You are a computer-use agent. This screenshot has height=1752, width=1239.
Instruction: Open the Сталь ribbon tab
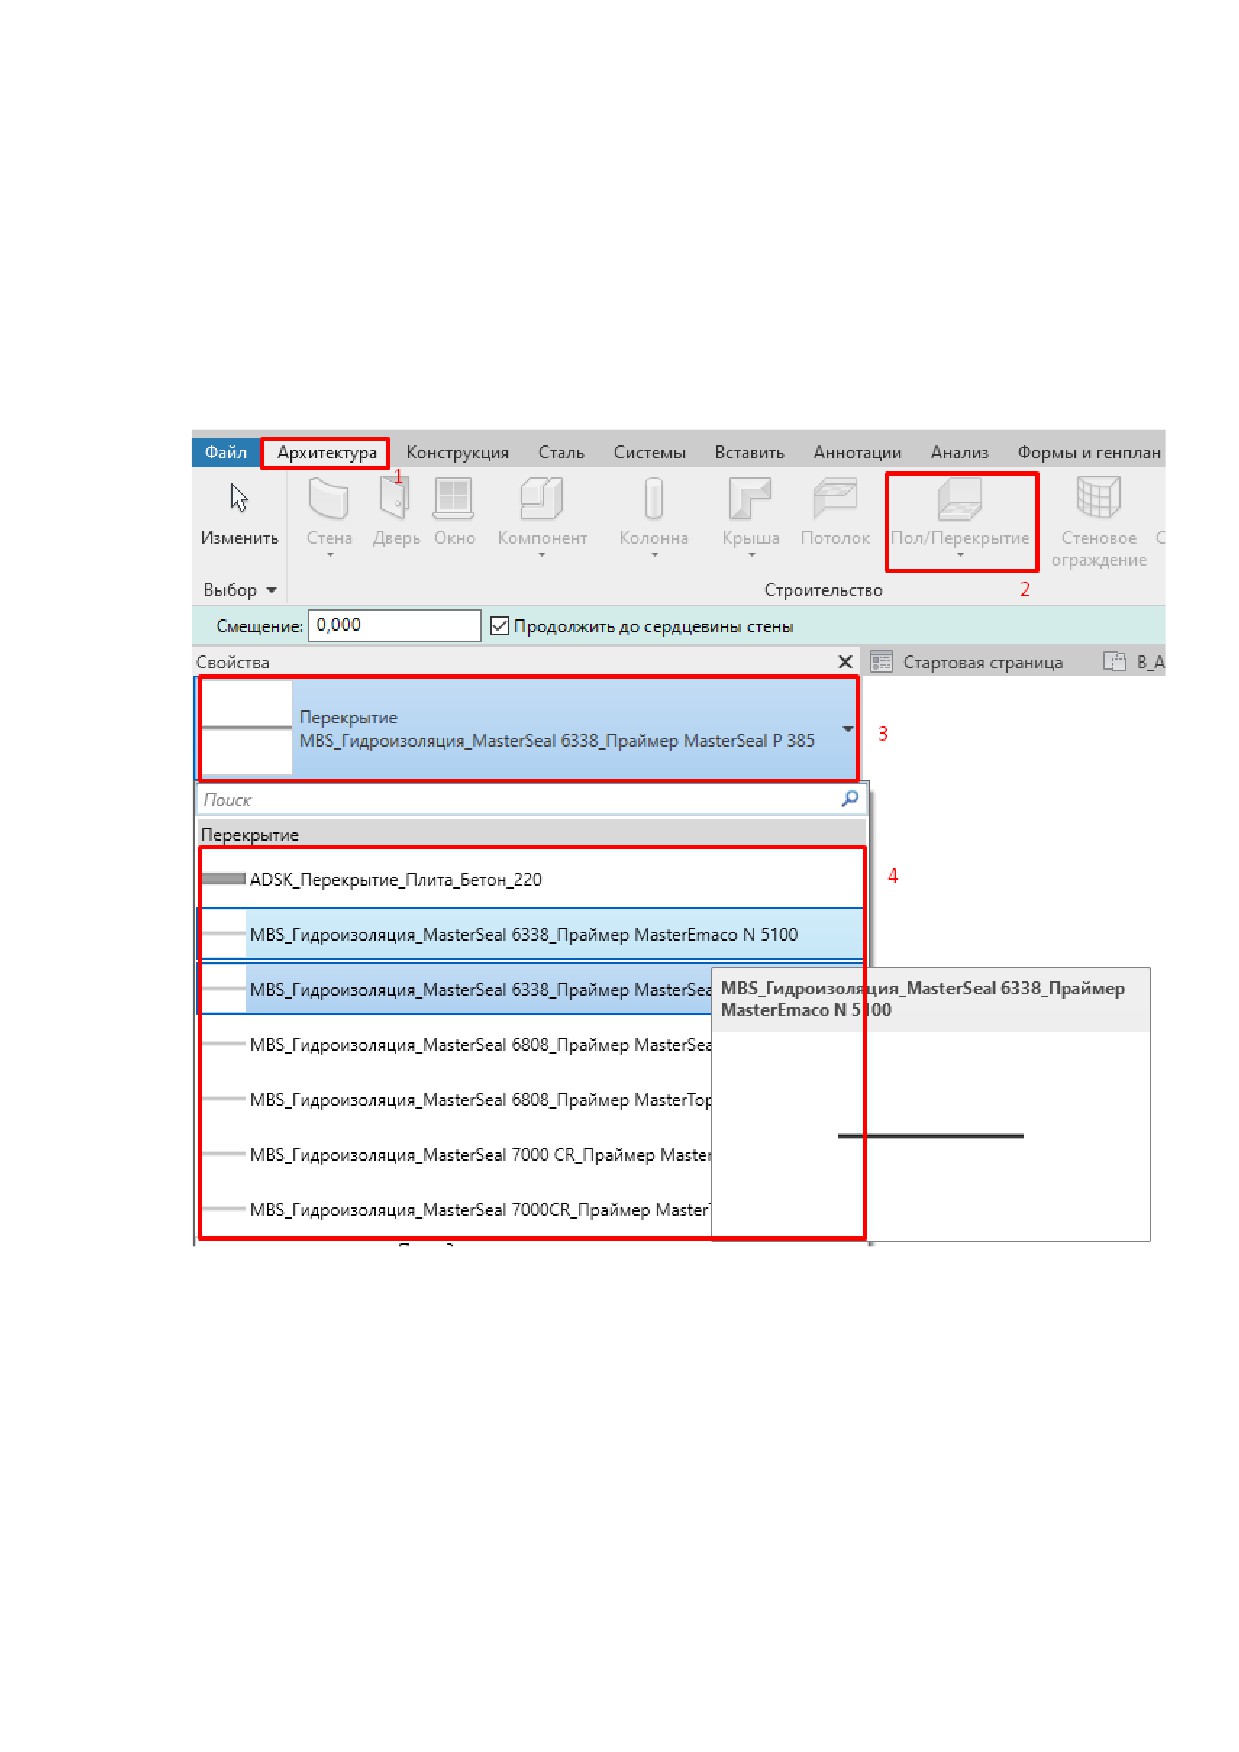561,452
